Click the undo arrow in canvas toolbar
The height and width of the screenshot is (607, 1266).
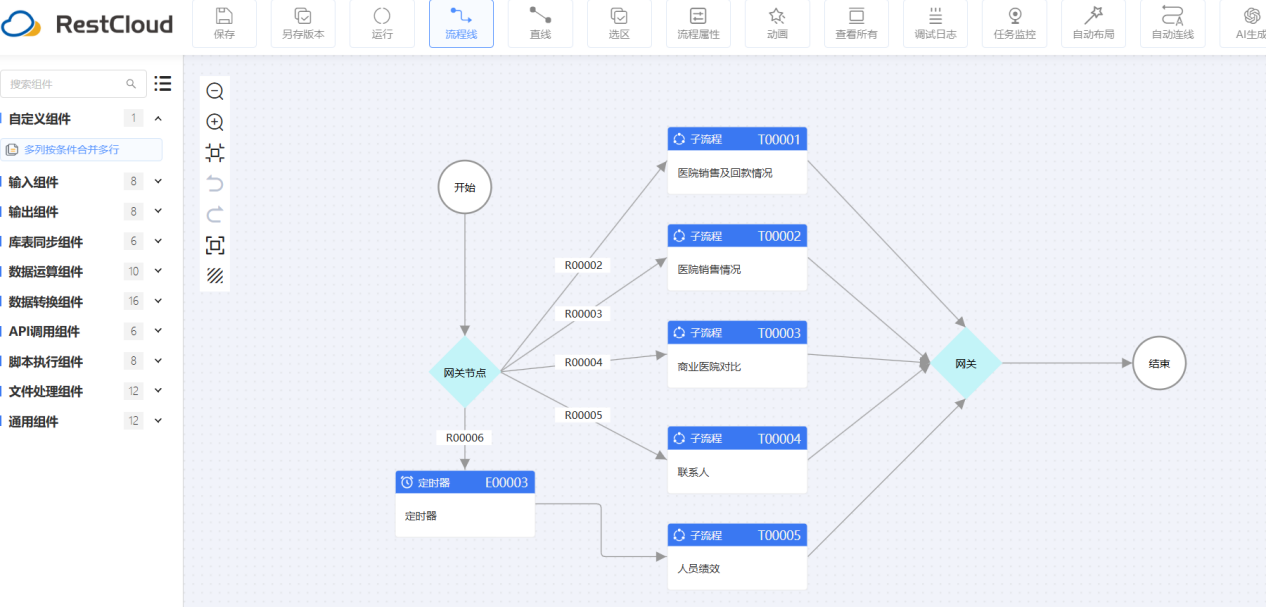click(215, 184)
